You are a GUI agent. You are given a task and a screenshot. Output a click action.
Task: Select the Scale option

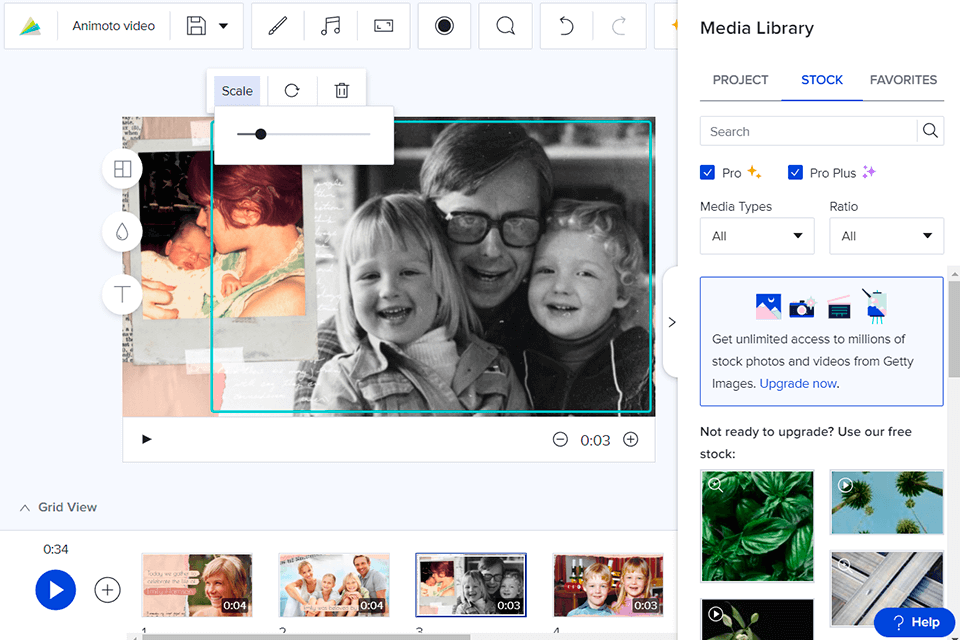(x=237, y=91)
